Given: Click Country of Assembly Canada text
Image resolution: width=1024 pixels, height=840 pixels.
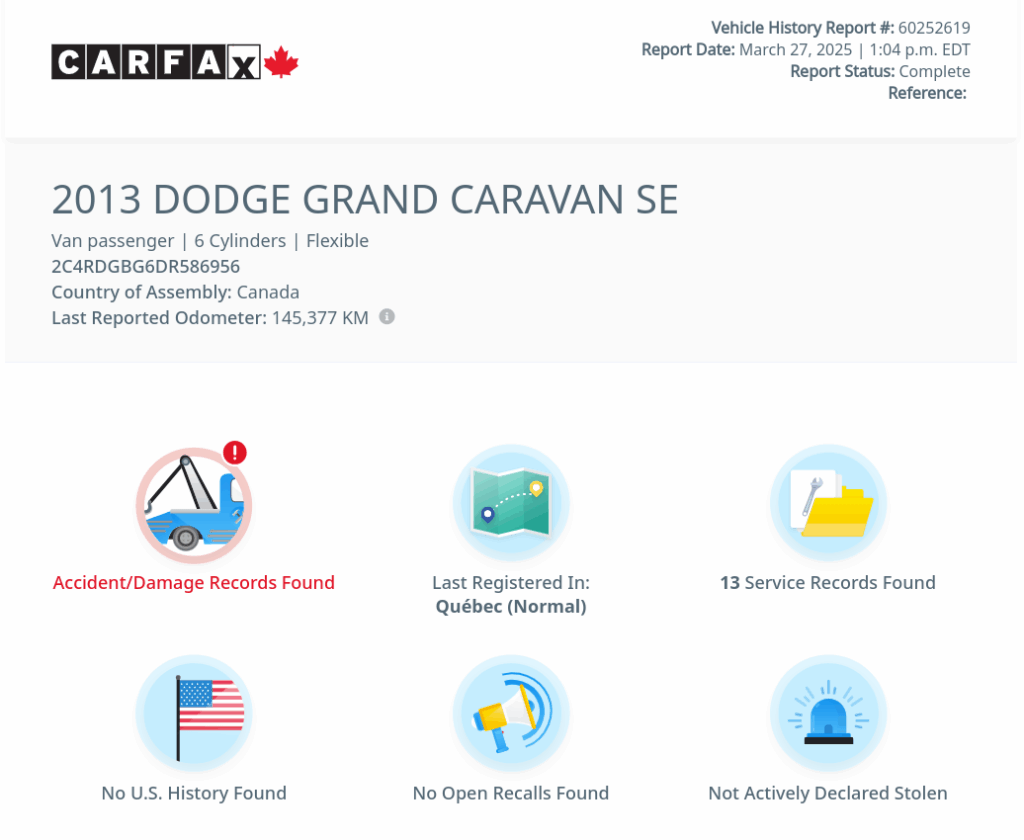Looking at the screenshot, I should 176,292.
